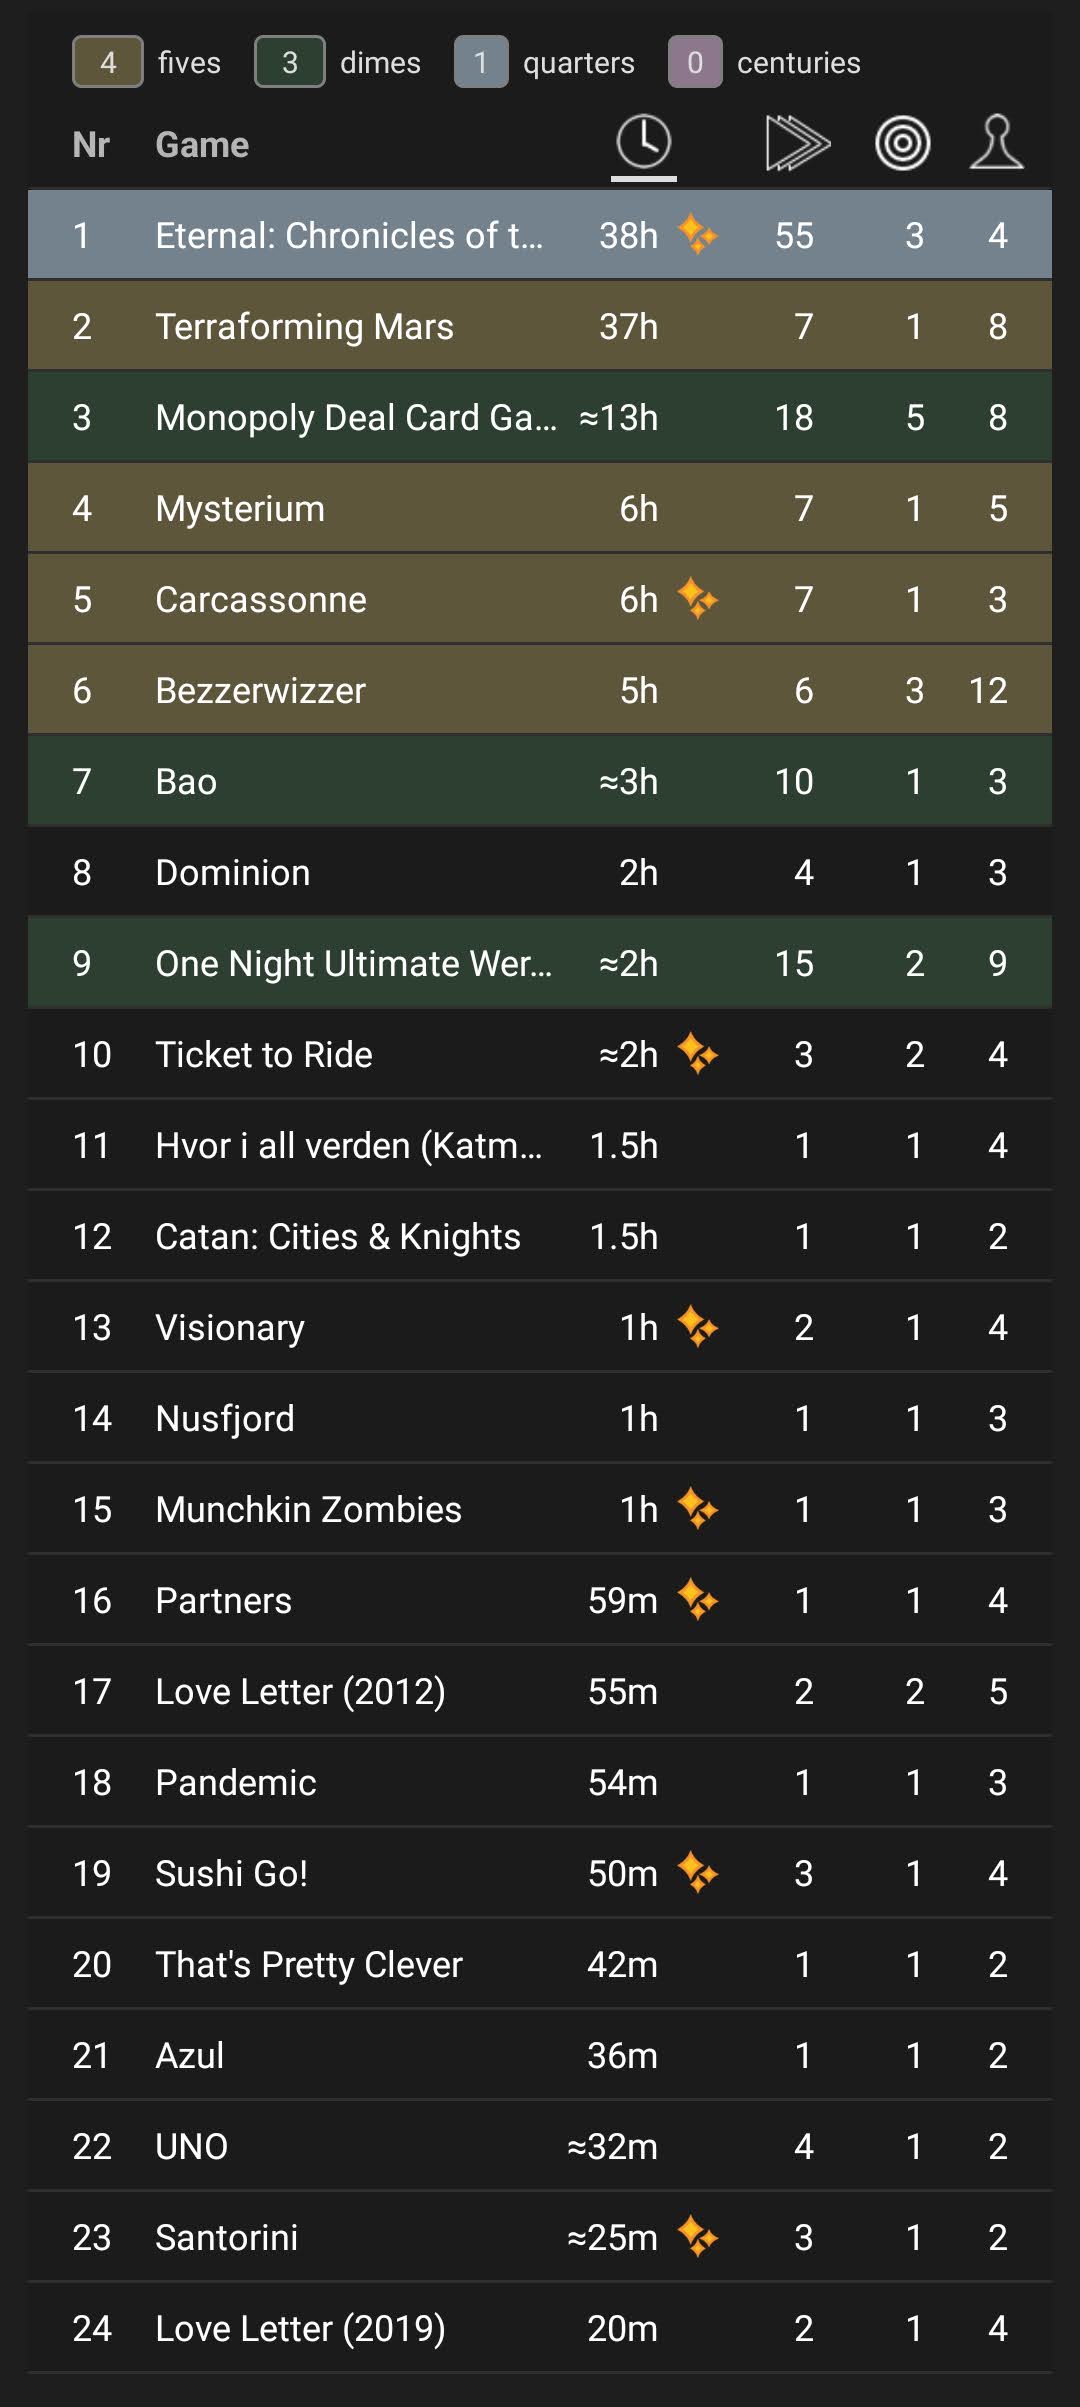Click sparkle icon beside Ticket to Ride
The image size is (1080, 2407).
coord(697,1054)
